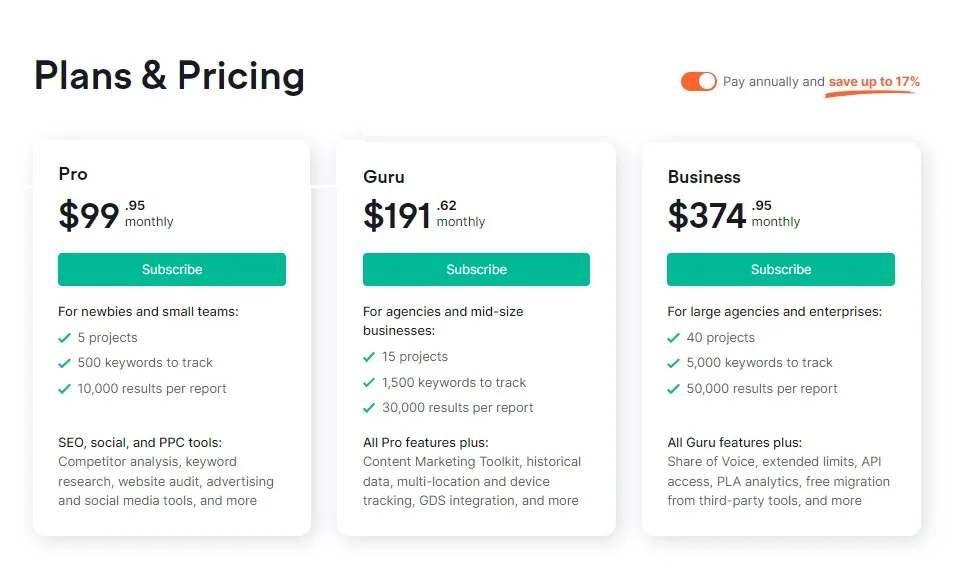Click checkmark beside 500 keywords to track
Screen dimensions: 958x588
pyautogui.click(x=64, y=364)
